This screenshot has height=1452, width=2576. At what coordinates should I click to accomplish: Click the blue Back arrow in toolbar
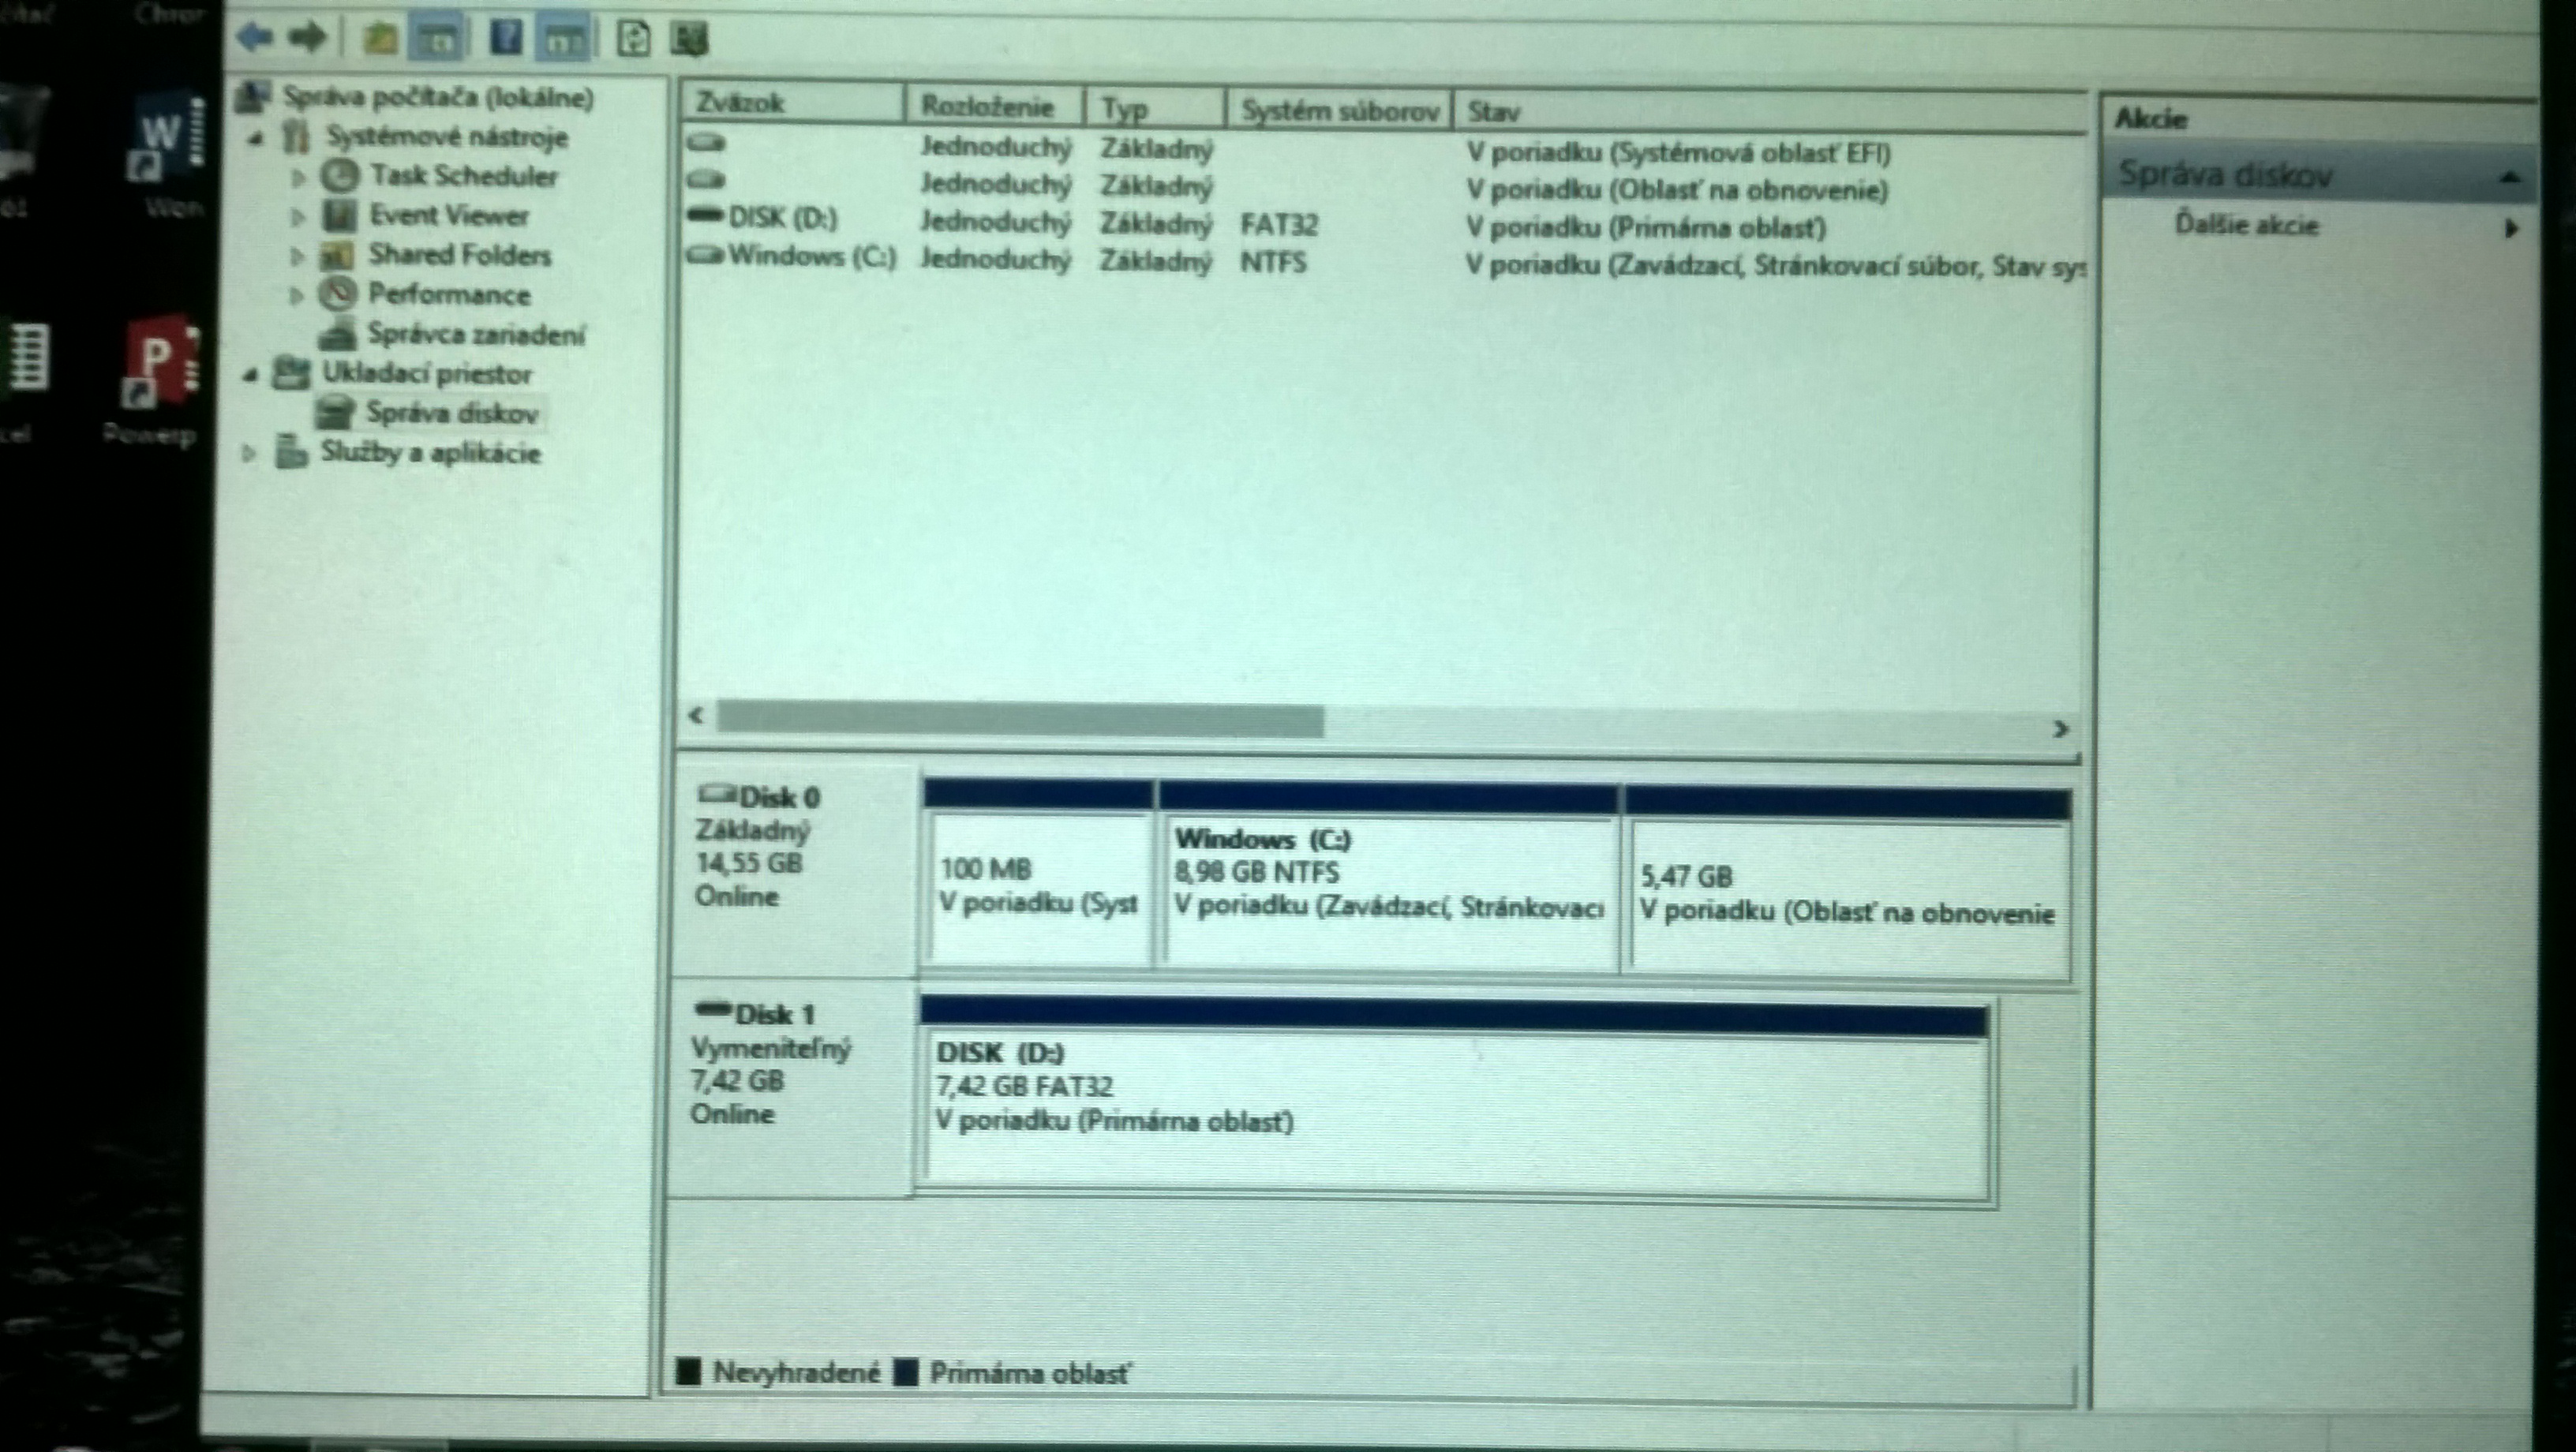256,38
